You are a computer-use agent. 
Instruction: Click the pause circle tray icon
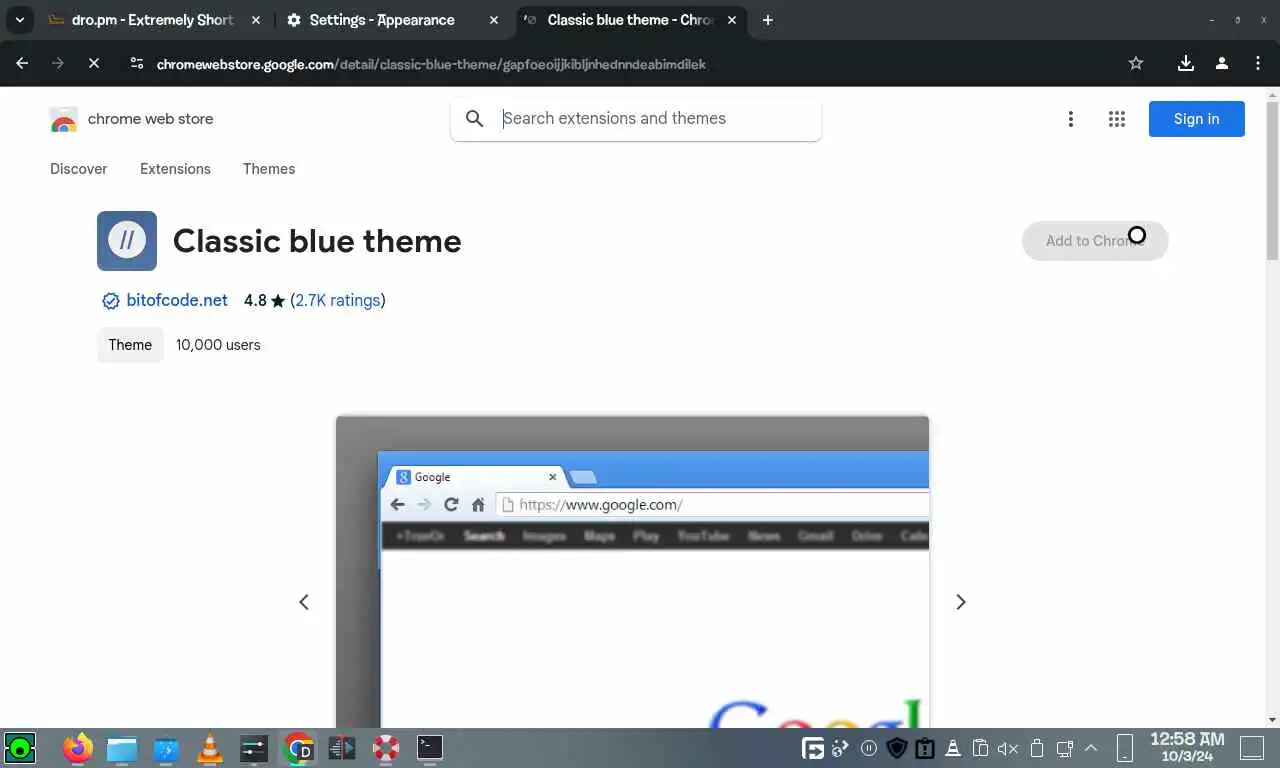[x=869, y=748]
